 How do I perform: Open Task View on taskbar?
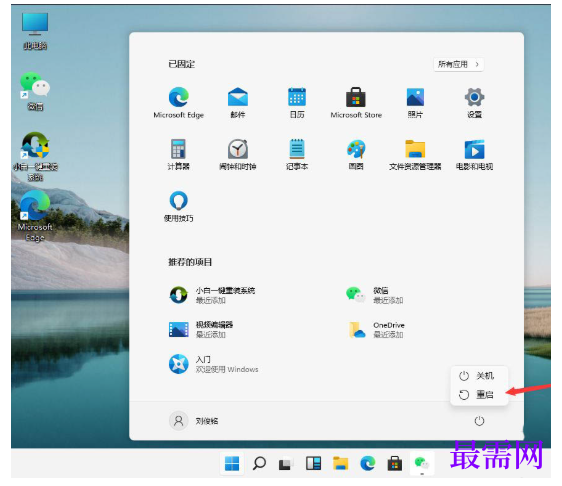tap(286, 463)
